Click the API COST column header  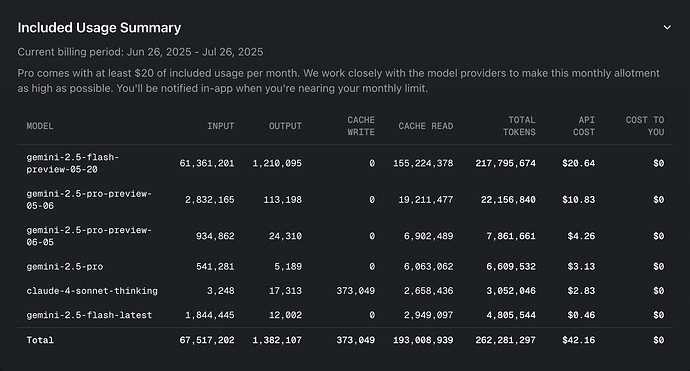[584, 126]
